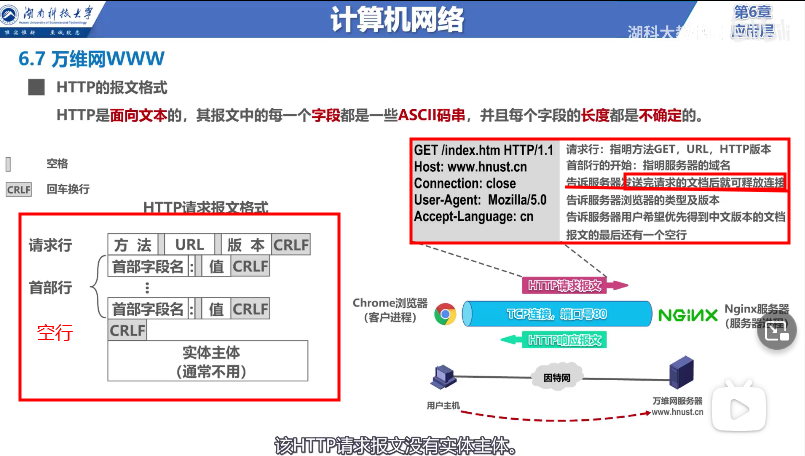Click the 计算机网络 slide title
The height and width of the screenshot is (456, 805).
[x=397, y=20]
